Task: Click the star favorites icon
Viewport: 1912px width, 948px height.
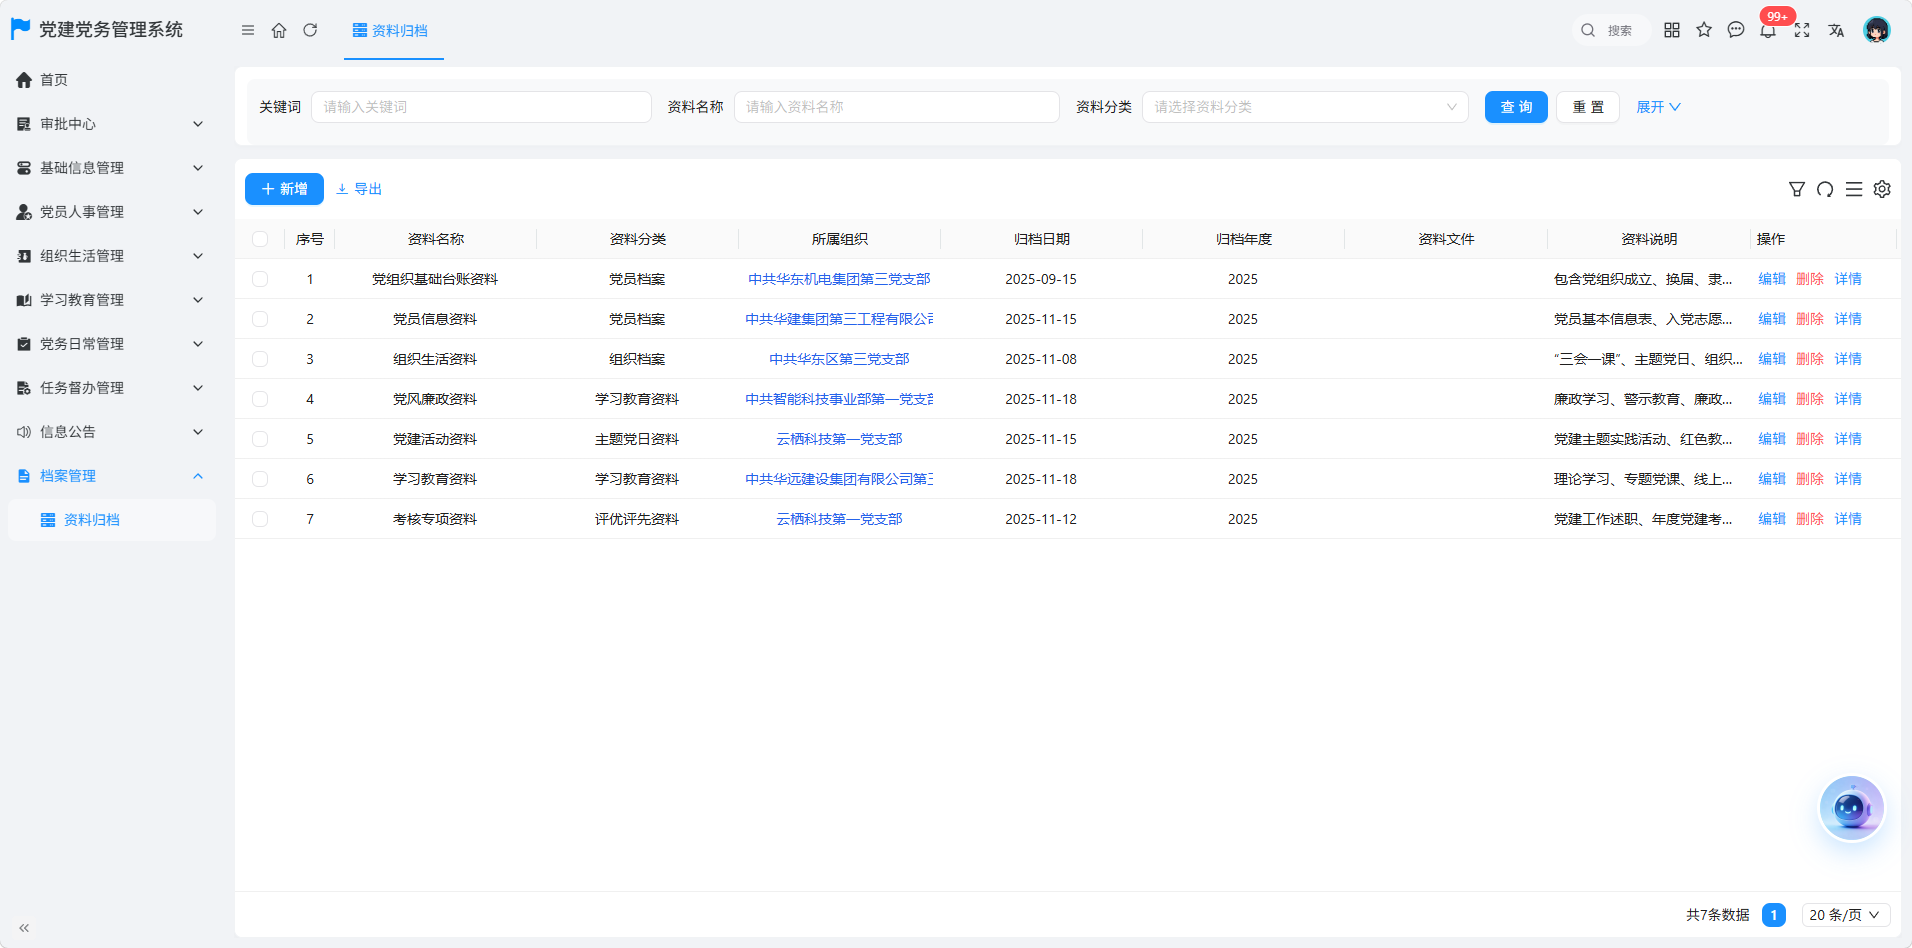Action: click(1704, 30)
